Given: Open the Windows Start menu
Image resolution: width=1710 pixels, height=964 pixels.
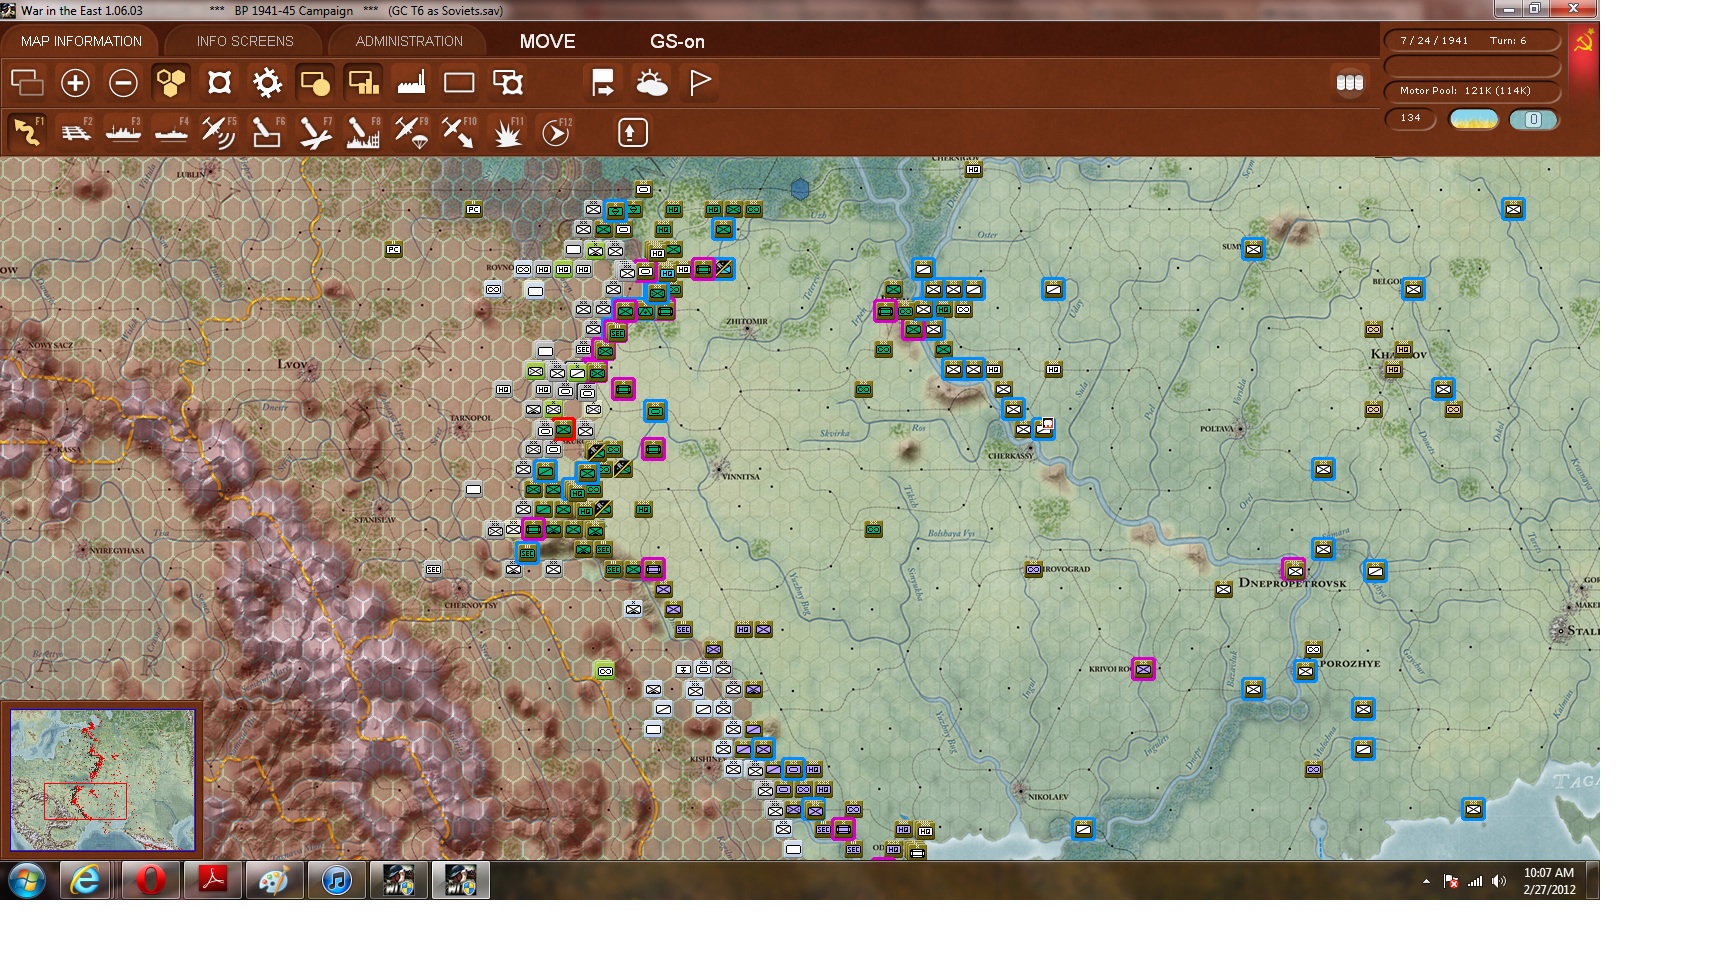Looking at the screenshot, I should tap(27, 881).
